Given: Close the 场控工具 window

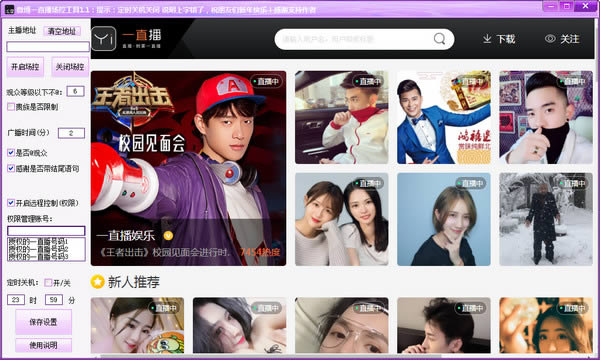Looking at the screenshot, I should (x=585, y=6).
